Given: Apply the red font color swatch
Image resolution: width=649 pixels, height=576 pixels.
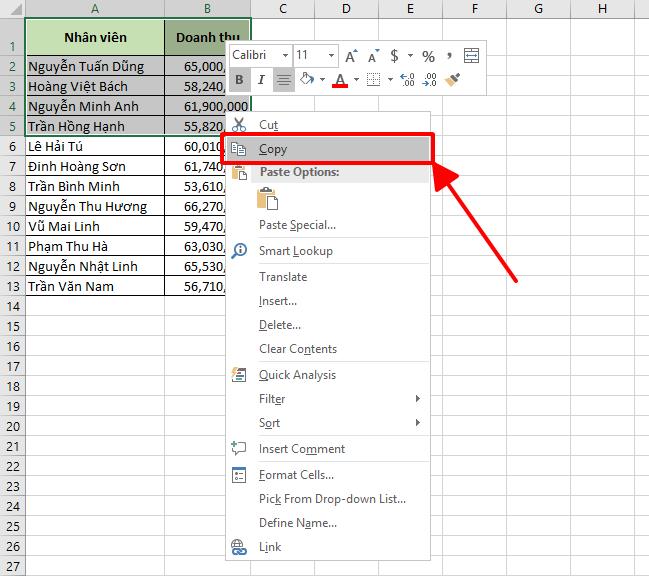Looking at the screenshot, I should pyautogui.click(x=340, y=80).
